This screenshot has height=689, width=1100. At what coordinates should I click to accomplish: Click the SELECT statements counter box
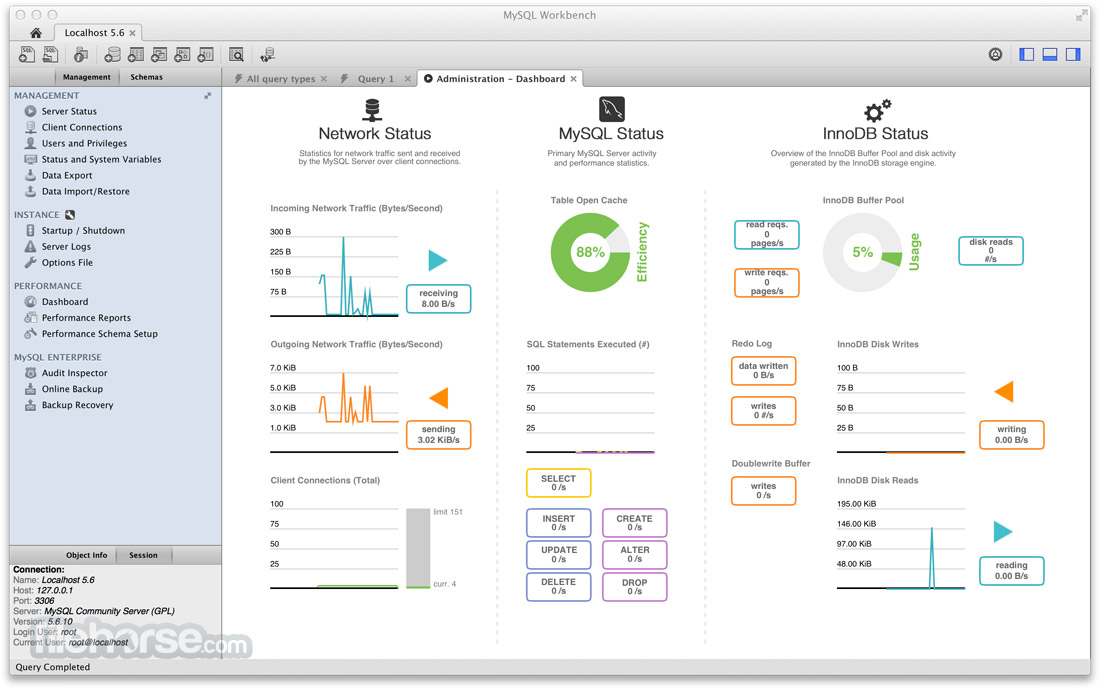click(x=558, y=483)
